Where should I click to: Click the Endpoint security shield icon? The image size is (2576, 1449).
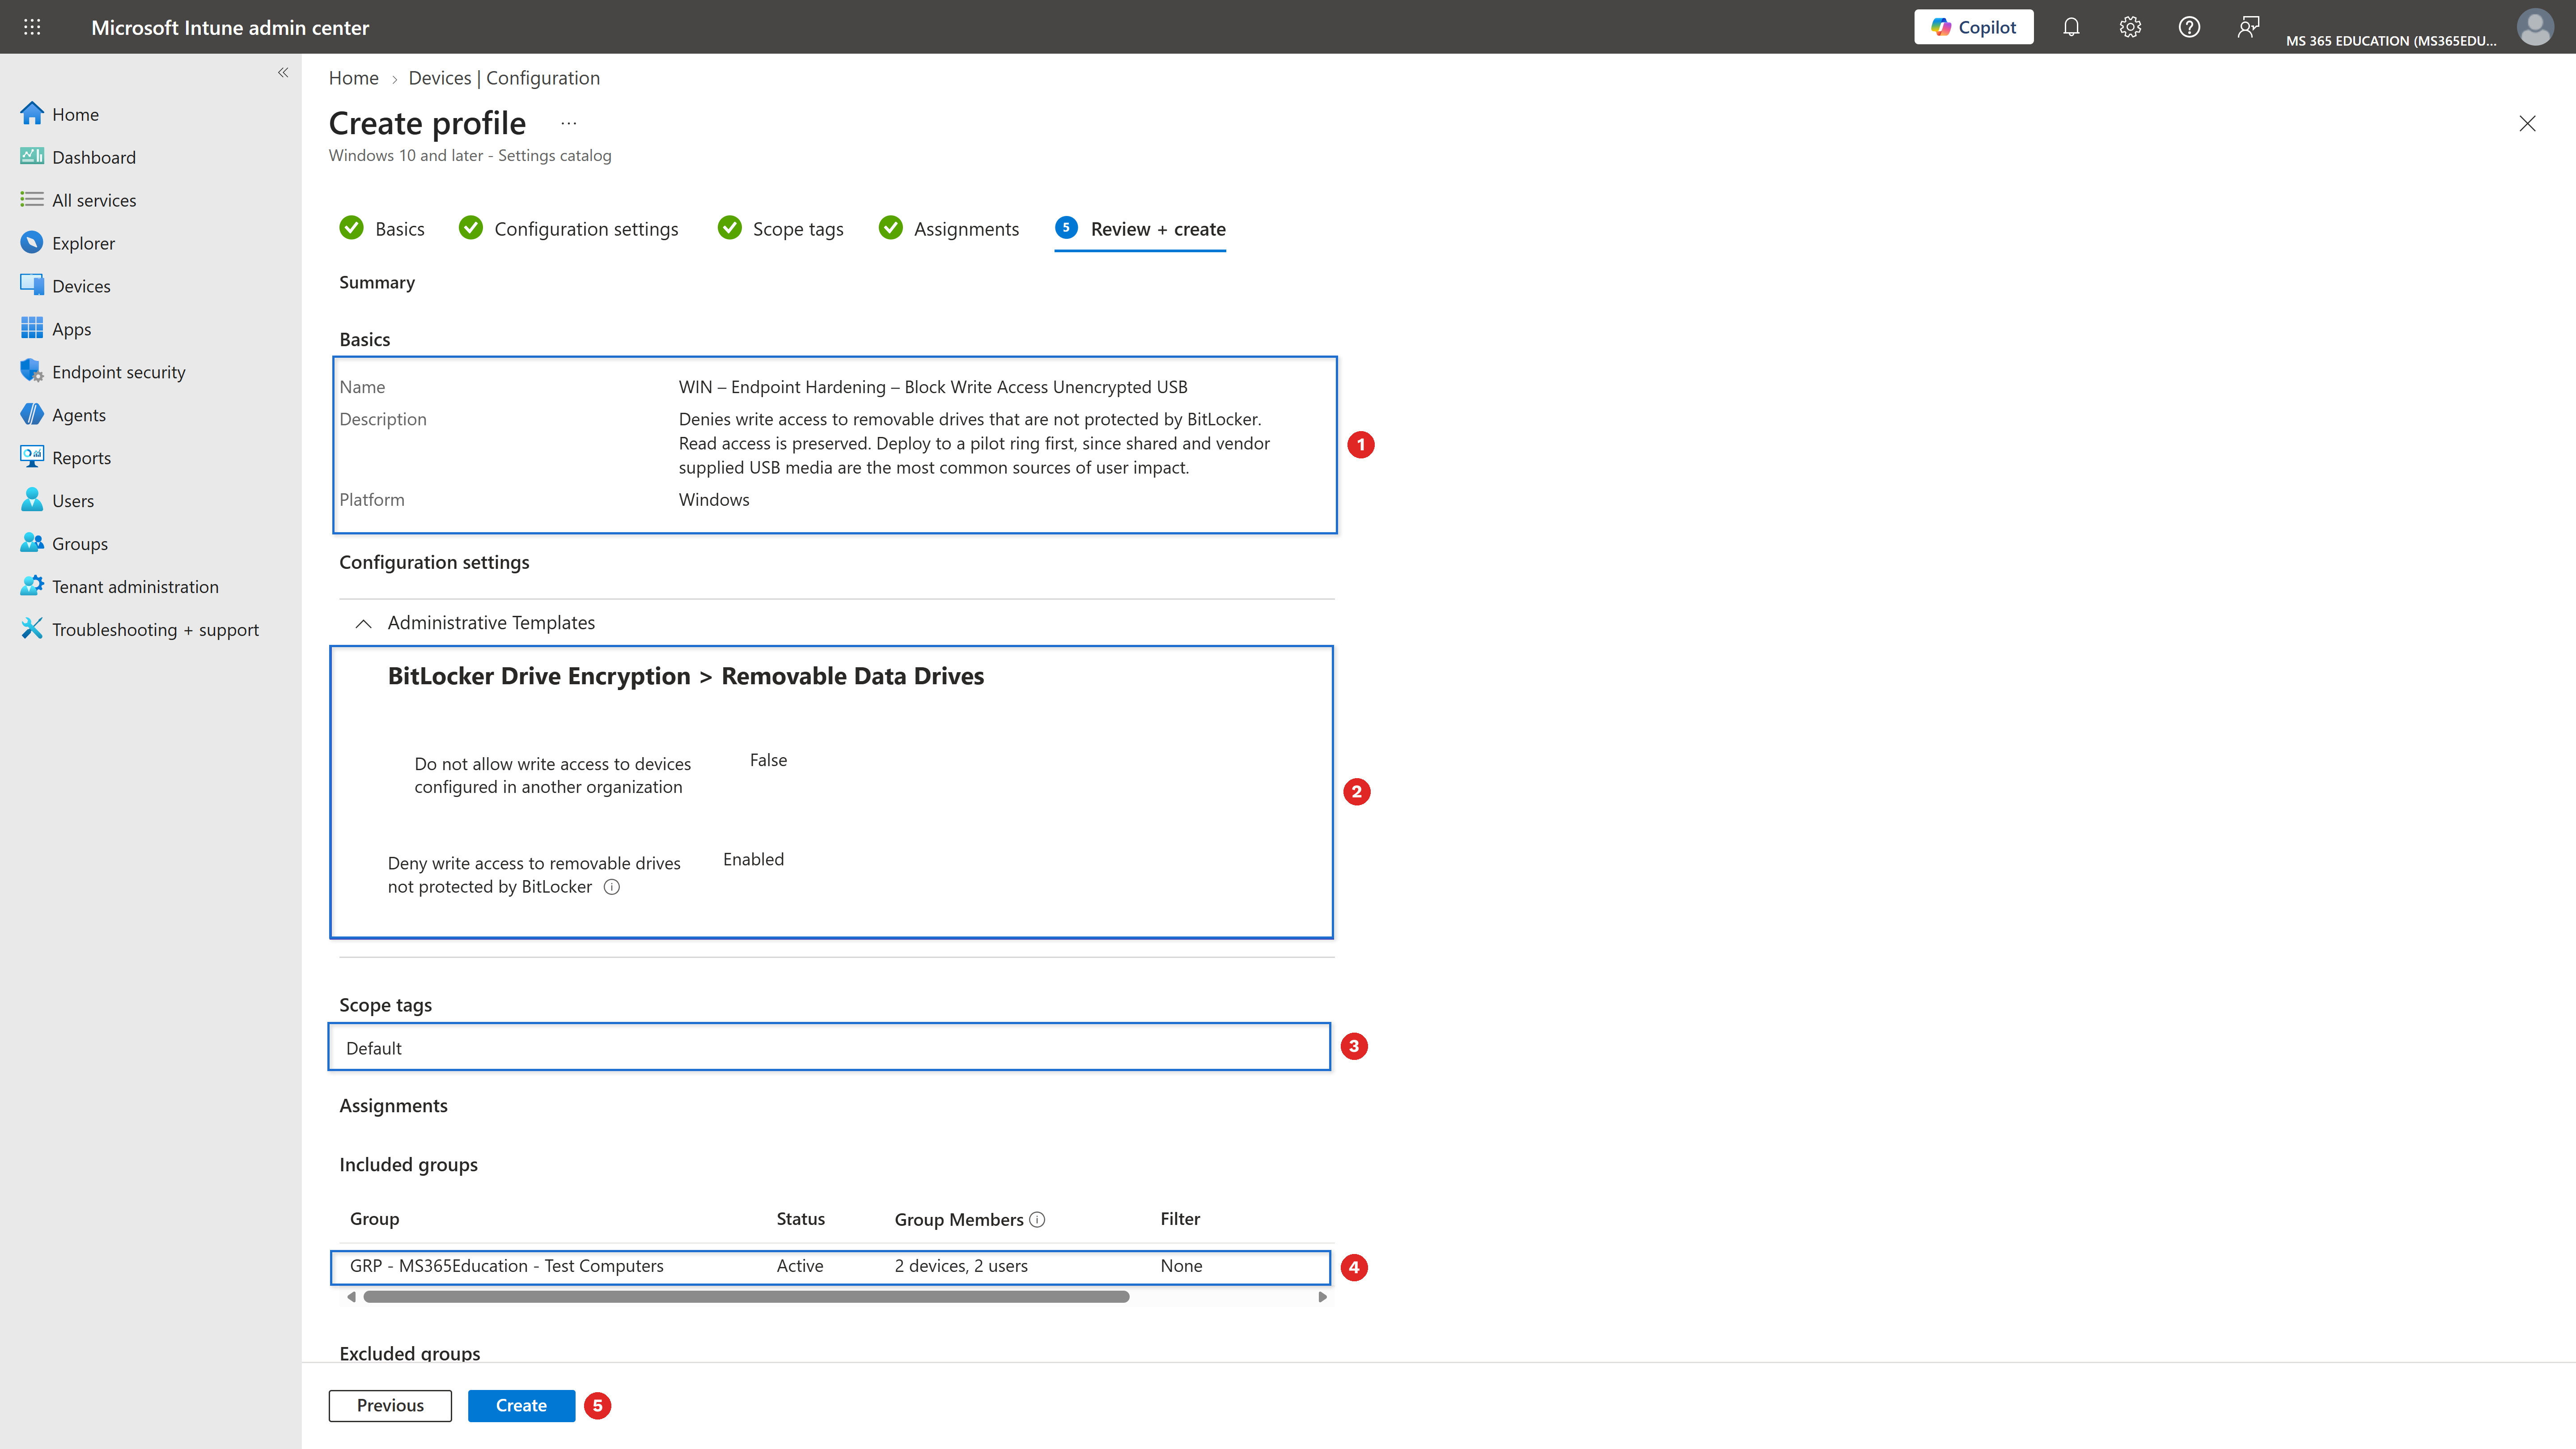[32, 371]
